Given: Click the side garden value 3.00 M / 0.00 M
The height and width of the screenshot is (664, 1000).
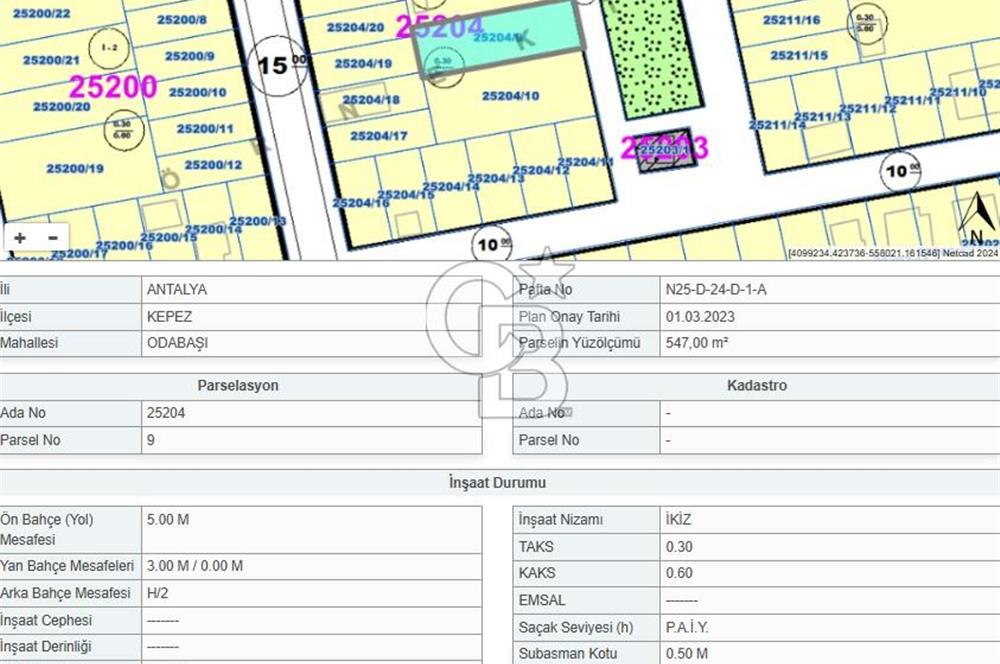Looking at the screenshot, I should pyautogui.click(x=195, y=566).
